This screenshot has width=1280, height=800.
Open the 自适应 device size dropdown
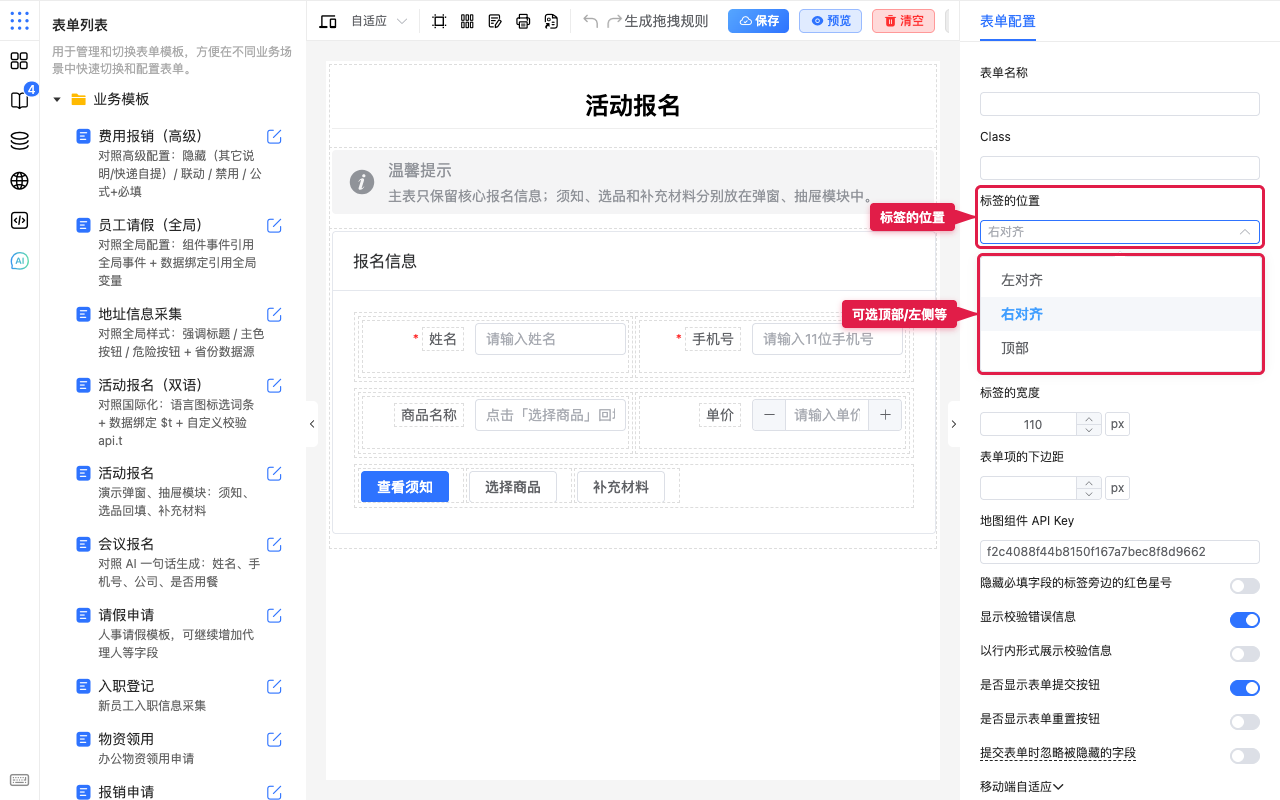pos(379,21)
